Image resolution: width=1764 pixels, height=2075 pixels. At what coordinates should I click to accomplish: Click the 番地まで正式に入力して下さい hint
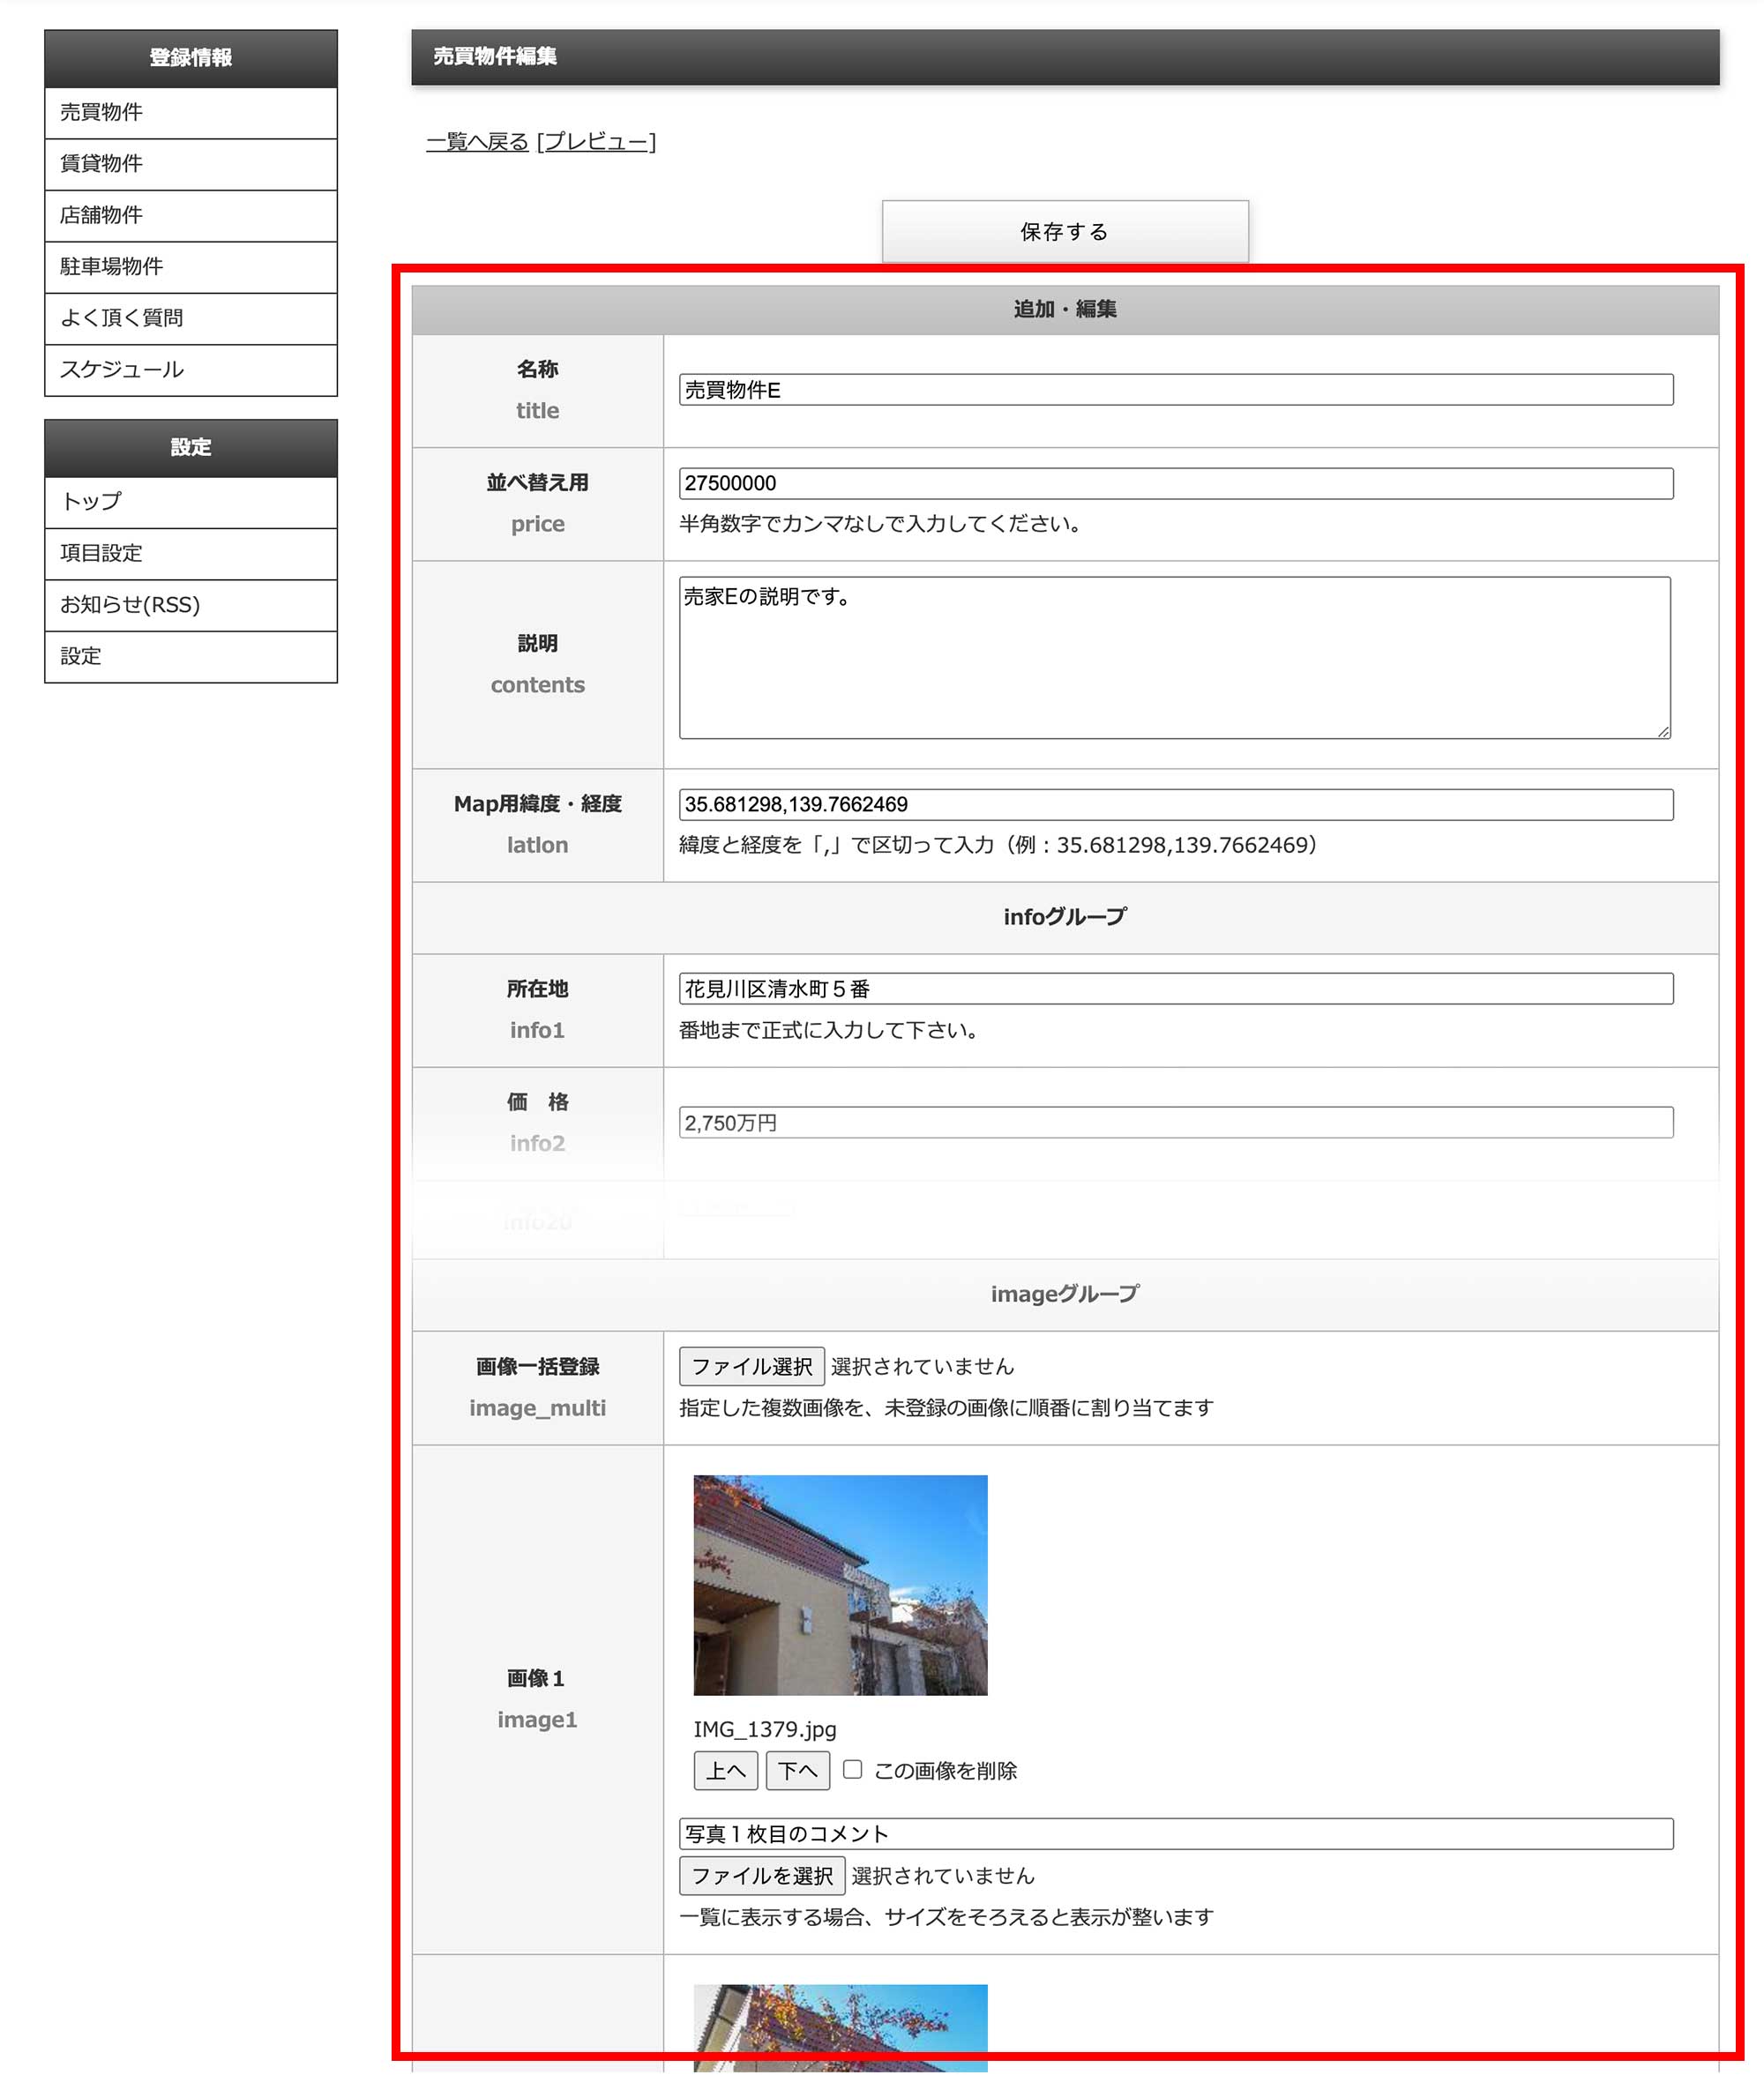[x=828, y=1030]
